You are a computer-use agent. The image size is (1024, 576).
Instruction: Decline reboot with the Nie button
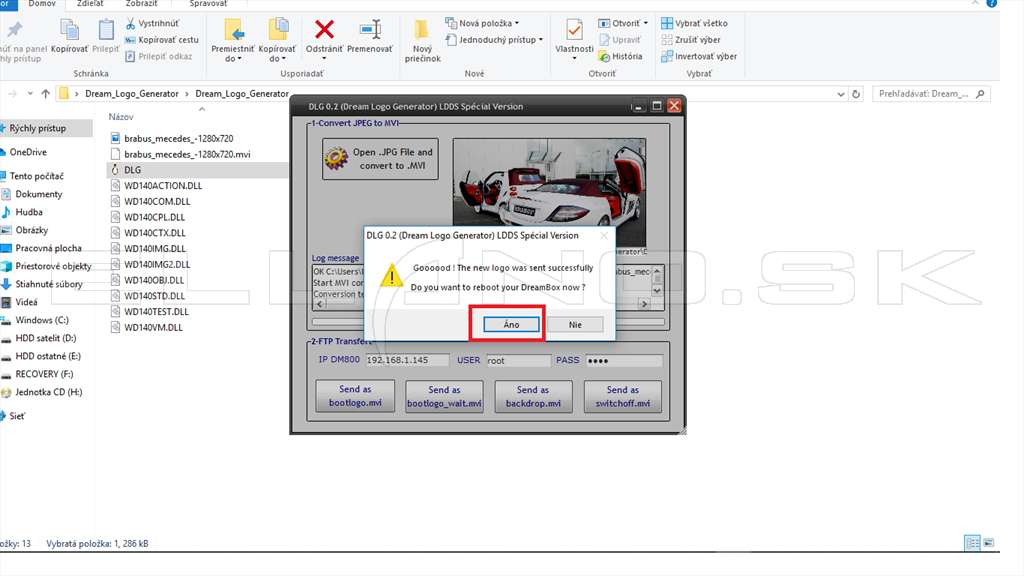click(575, 325)
